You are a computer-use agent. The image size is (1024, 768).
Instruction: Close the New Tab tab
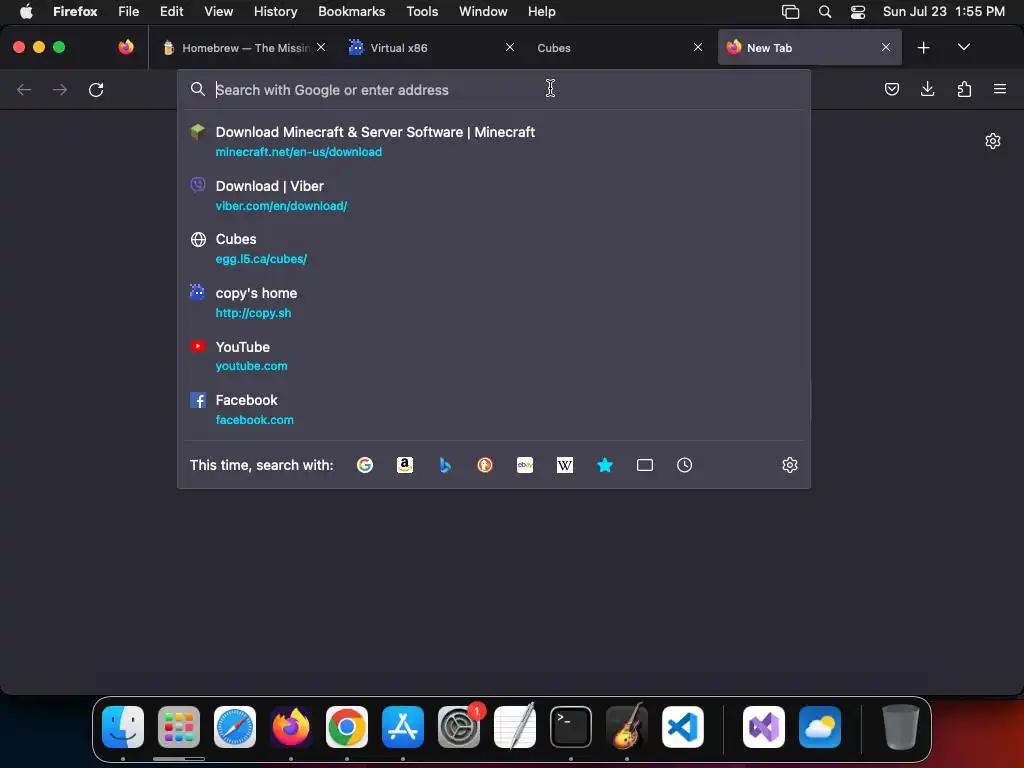coord(886,47)
